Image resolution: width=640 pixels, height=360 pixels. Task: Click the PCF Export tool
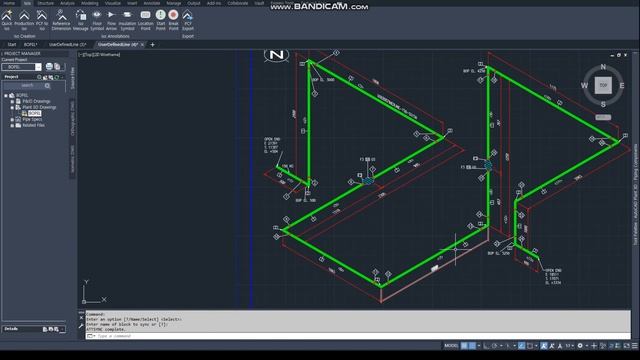pos(188,20)
